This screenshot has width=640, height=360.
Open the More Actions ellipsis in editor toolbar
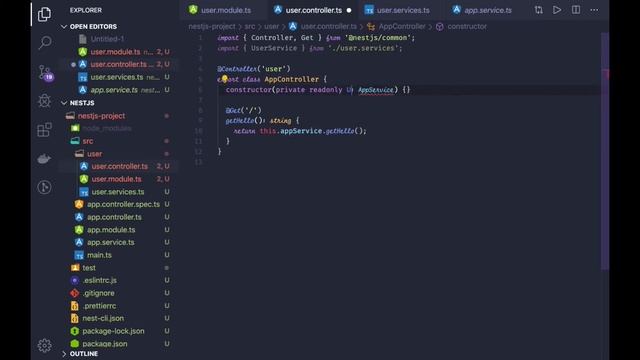tap(594, 10)
